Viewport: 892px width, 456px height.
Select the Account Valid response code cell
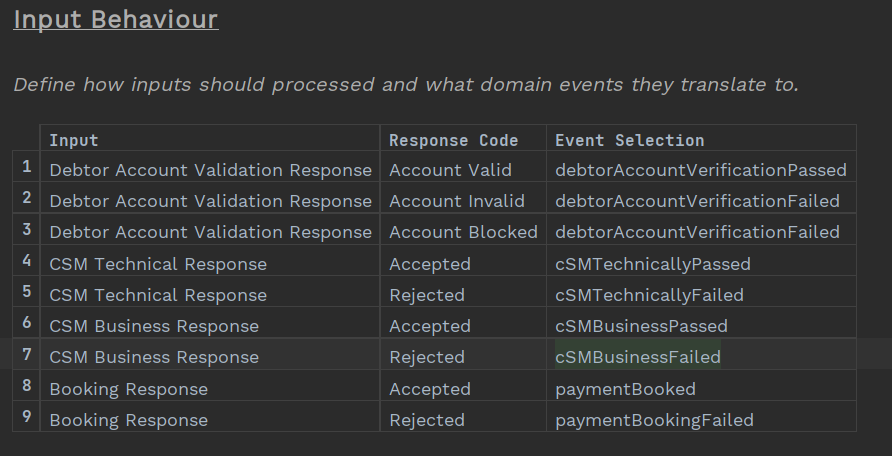pyautogui.click(x=450, y=170)
